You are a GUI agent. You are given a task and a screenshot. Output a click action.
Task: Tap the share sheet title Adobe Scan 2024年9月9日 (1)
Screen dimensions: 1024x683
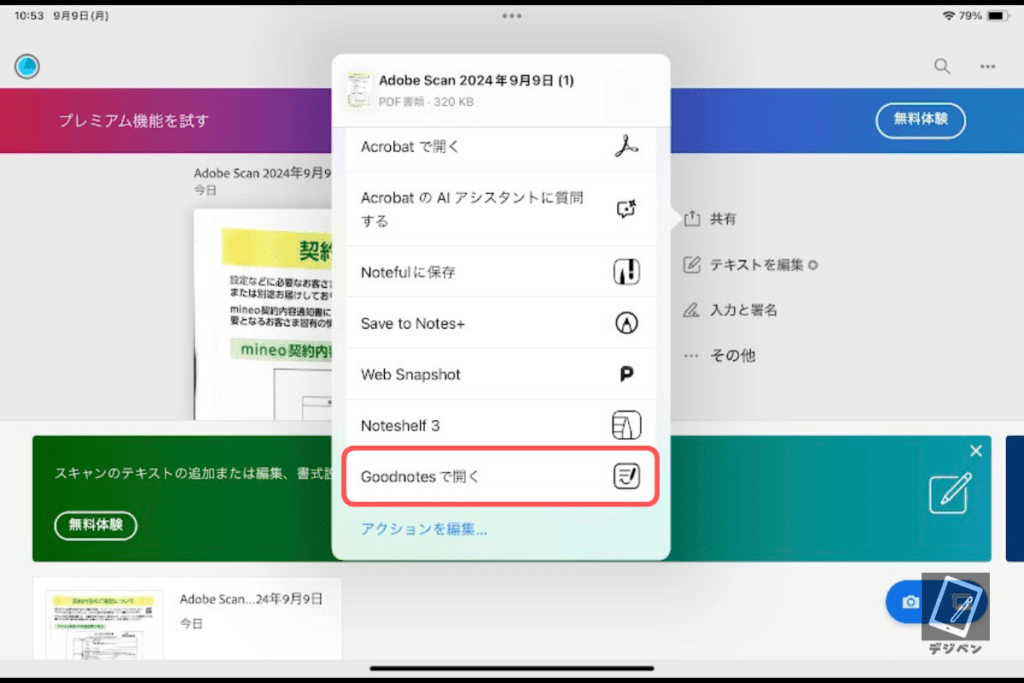pyautogui.click(x=476, y=80)
